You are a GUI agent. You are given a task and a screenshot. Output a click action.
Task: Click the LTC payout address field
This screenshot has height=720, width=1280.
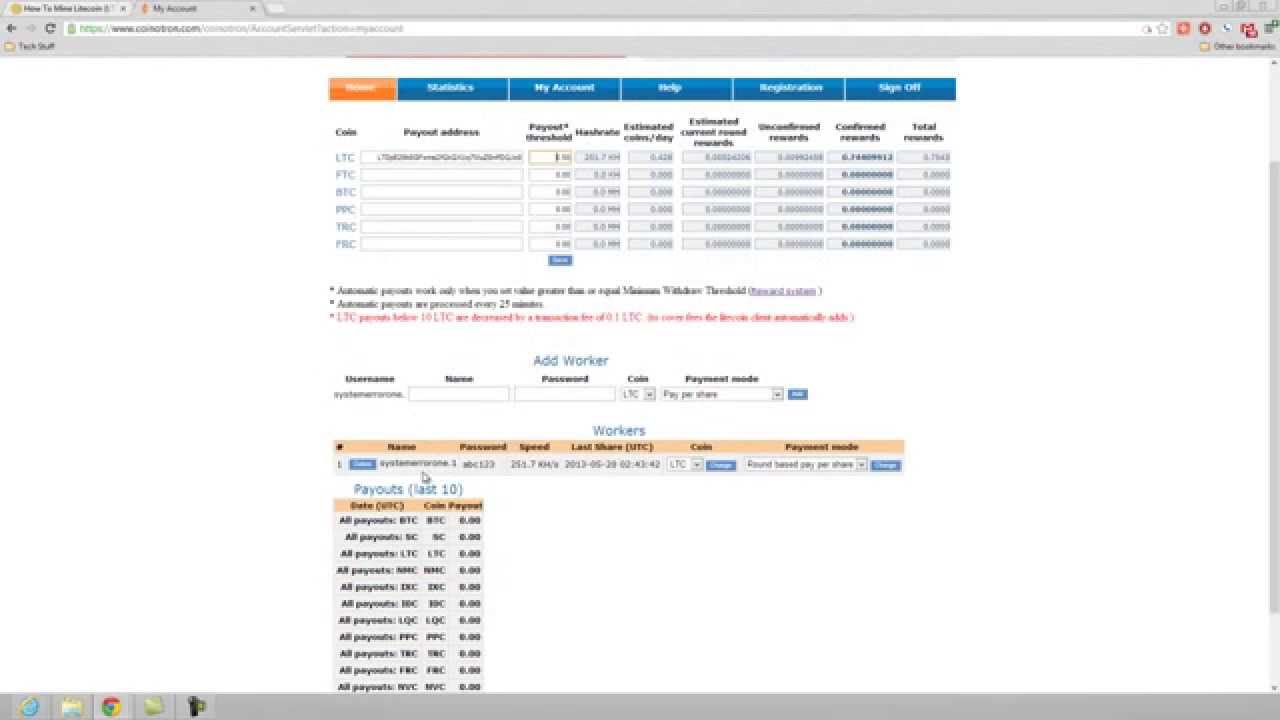click(441, 158)
